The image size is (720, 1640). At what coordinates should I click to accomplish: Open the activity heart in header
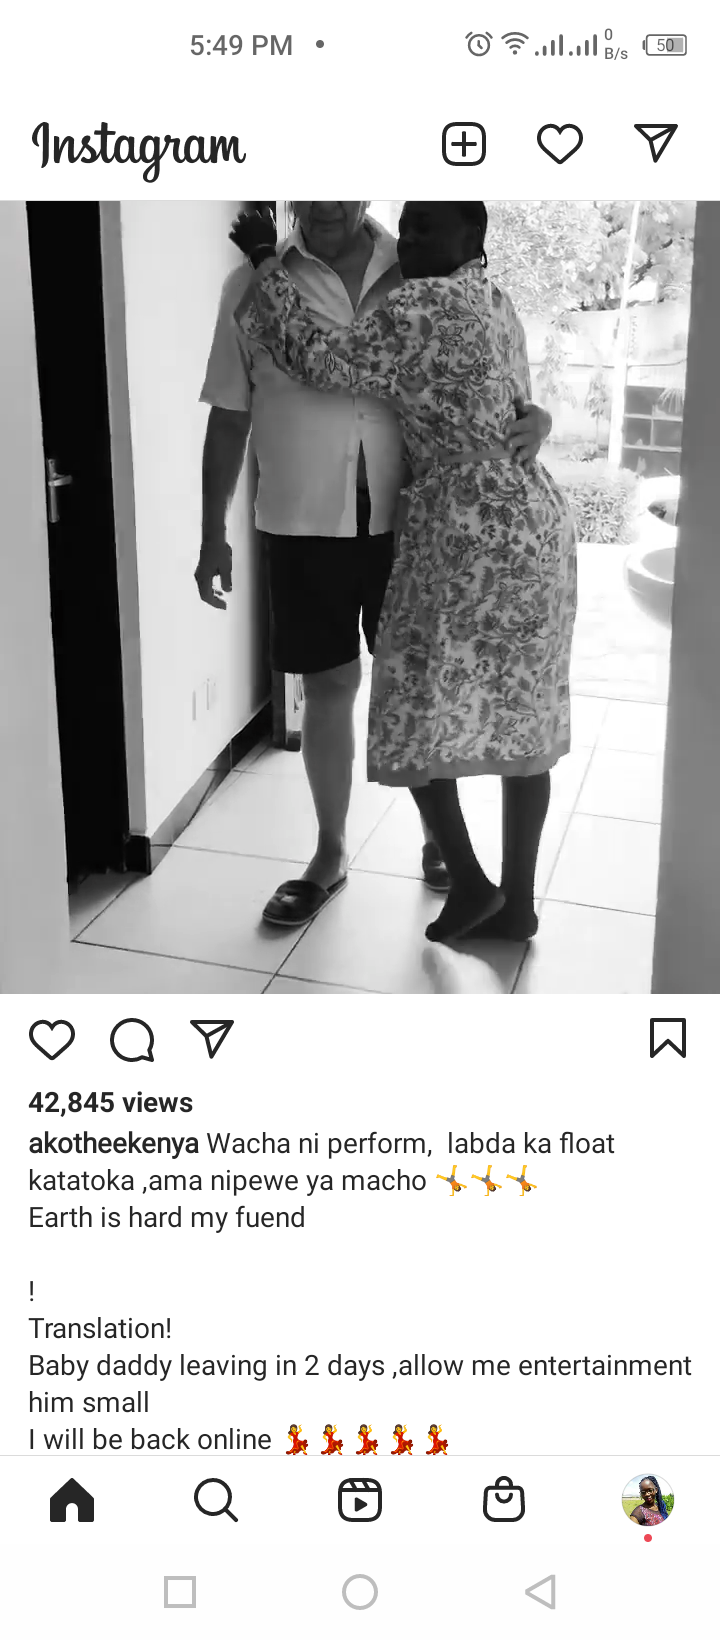560,144
